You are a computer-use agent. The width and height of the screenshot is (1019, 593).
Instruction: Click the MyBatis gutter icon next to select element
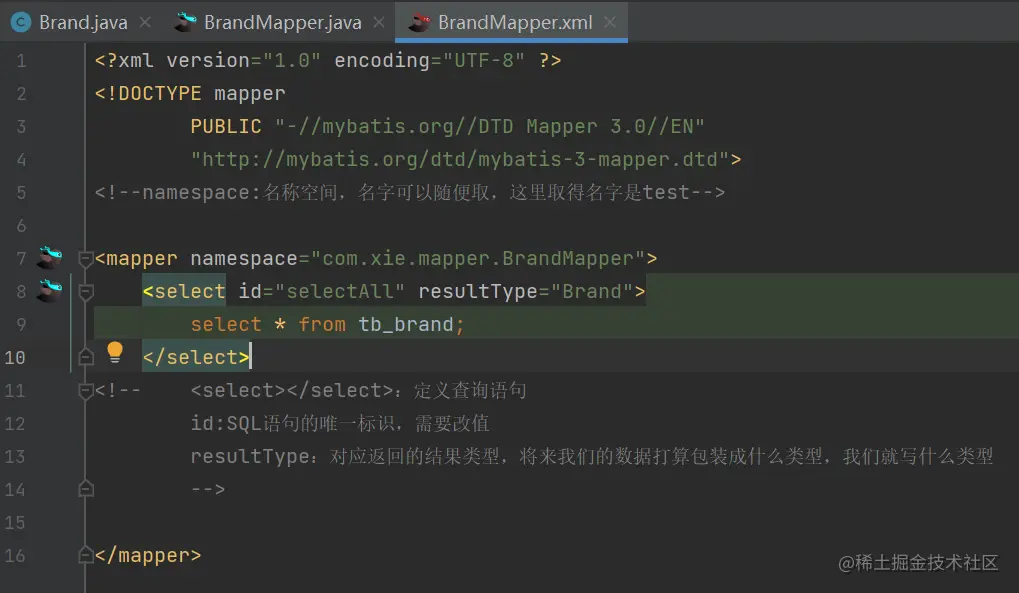pos(47,291)
